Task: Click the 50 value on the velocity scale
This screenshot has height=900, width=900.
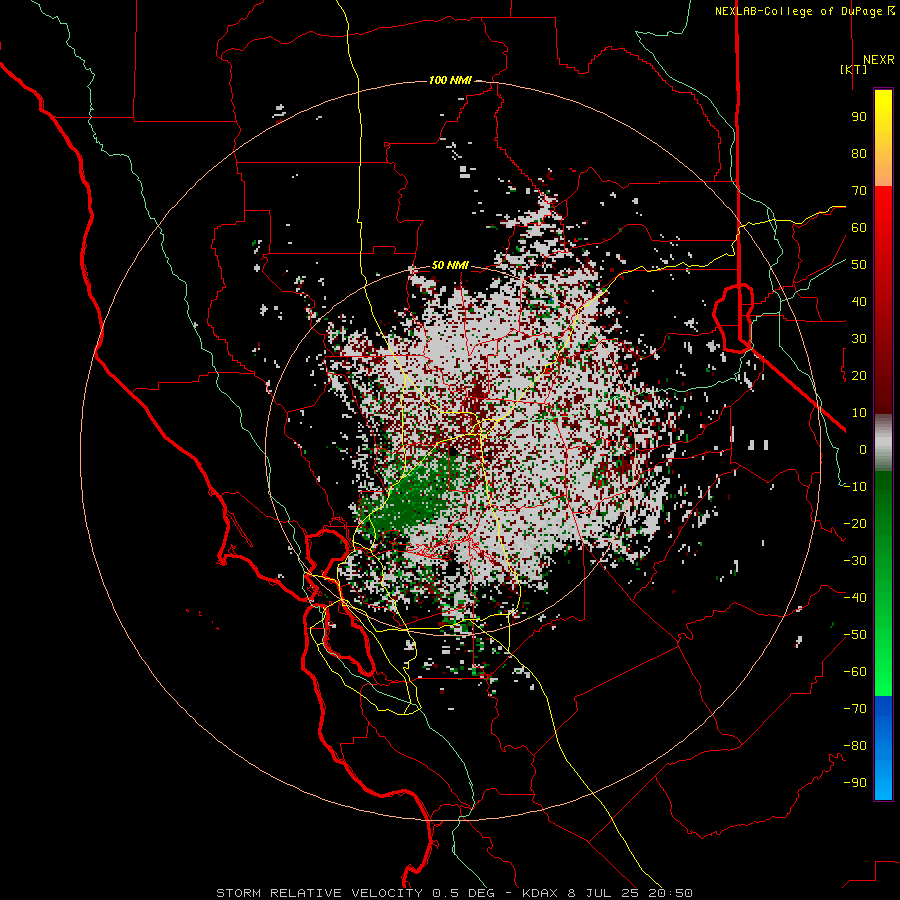Action: pyautogui.click(x=859, y=265)
